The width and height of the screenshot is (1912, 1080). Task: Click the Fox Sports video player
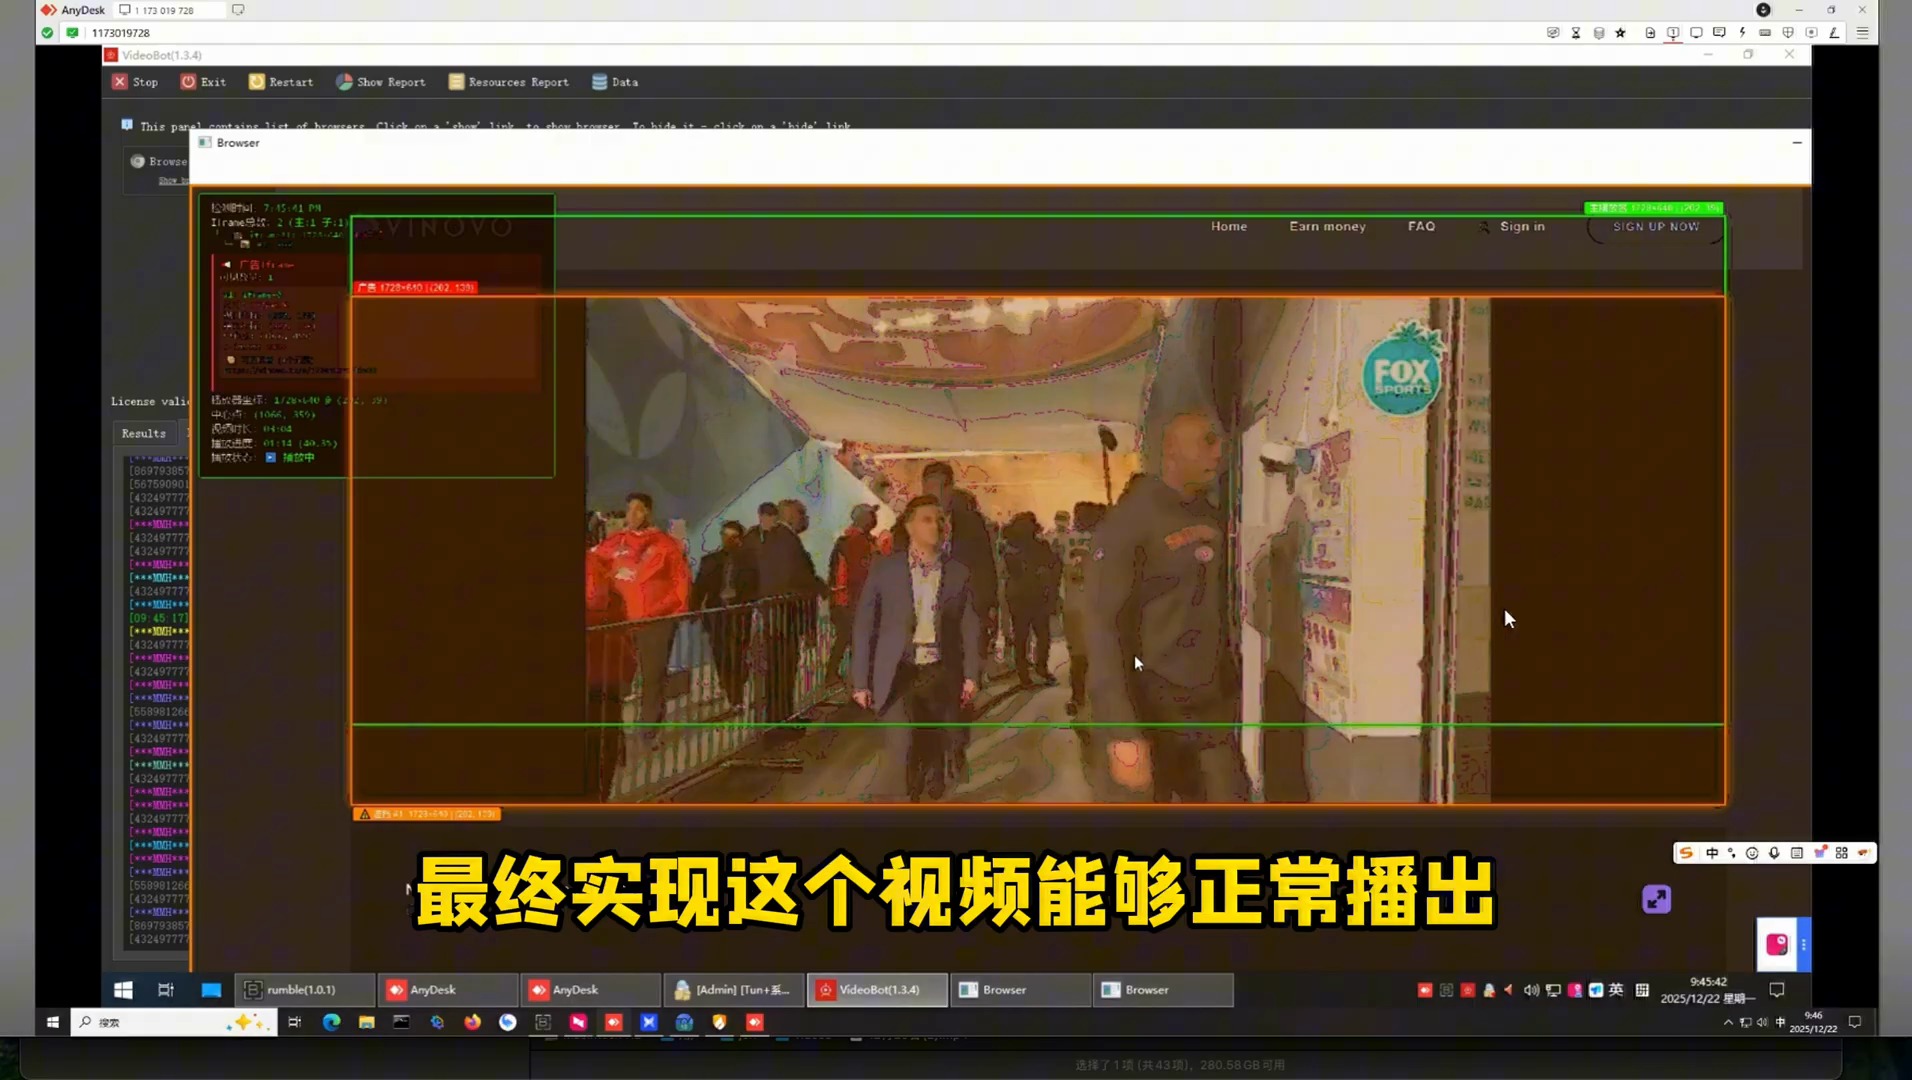(x=1037, y=550)
